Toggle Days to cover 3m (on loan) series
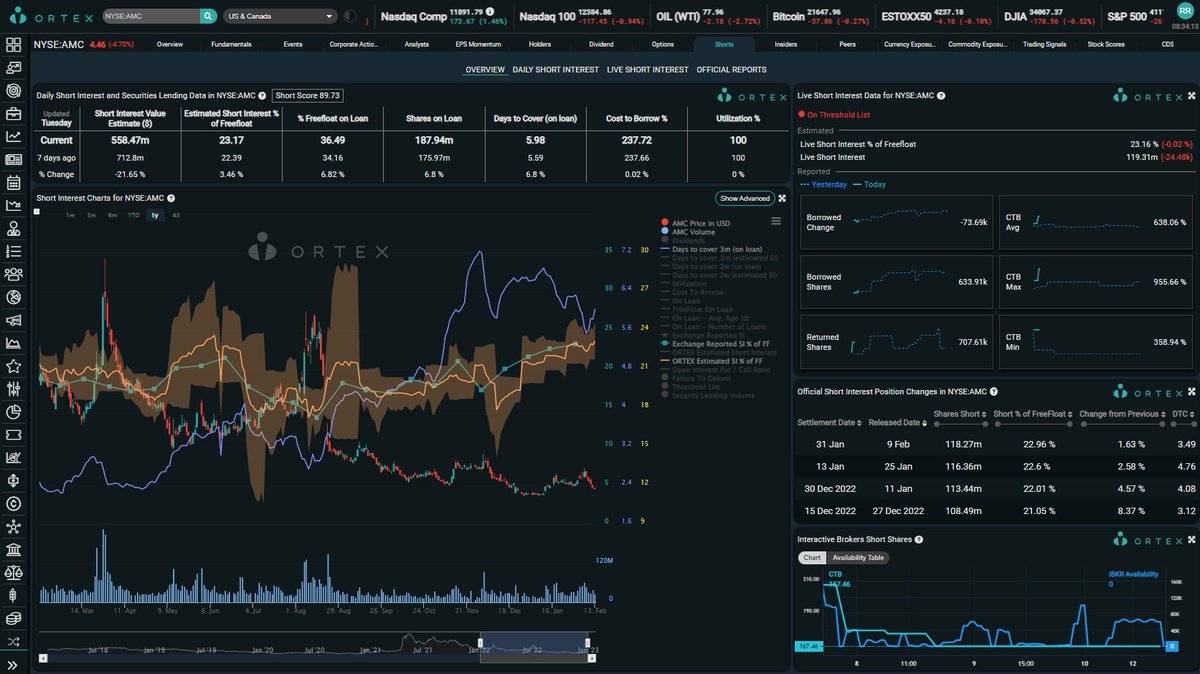Screen dimensions: 1200x674 point(710,249)
